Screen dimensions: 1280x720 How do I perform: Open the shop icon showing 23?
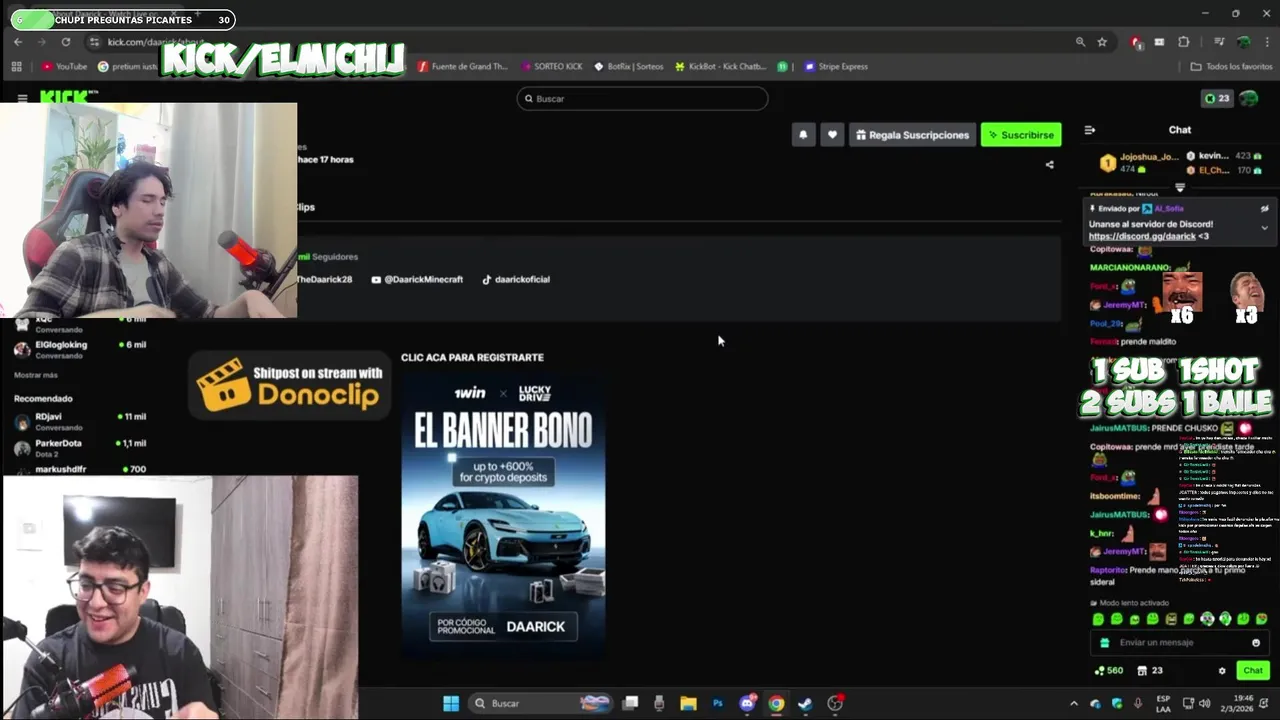click(1150, 671)
